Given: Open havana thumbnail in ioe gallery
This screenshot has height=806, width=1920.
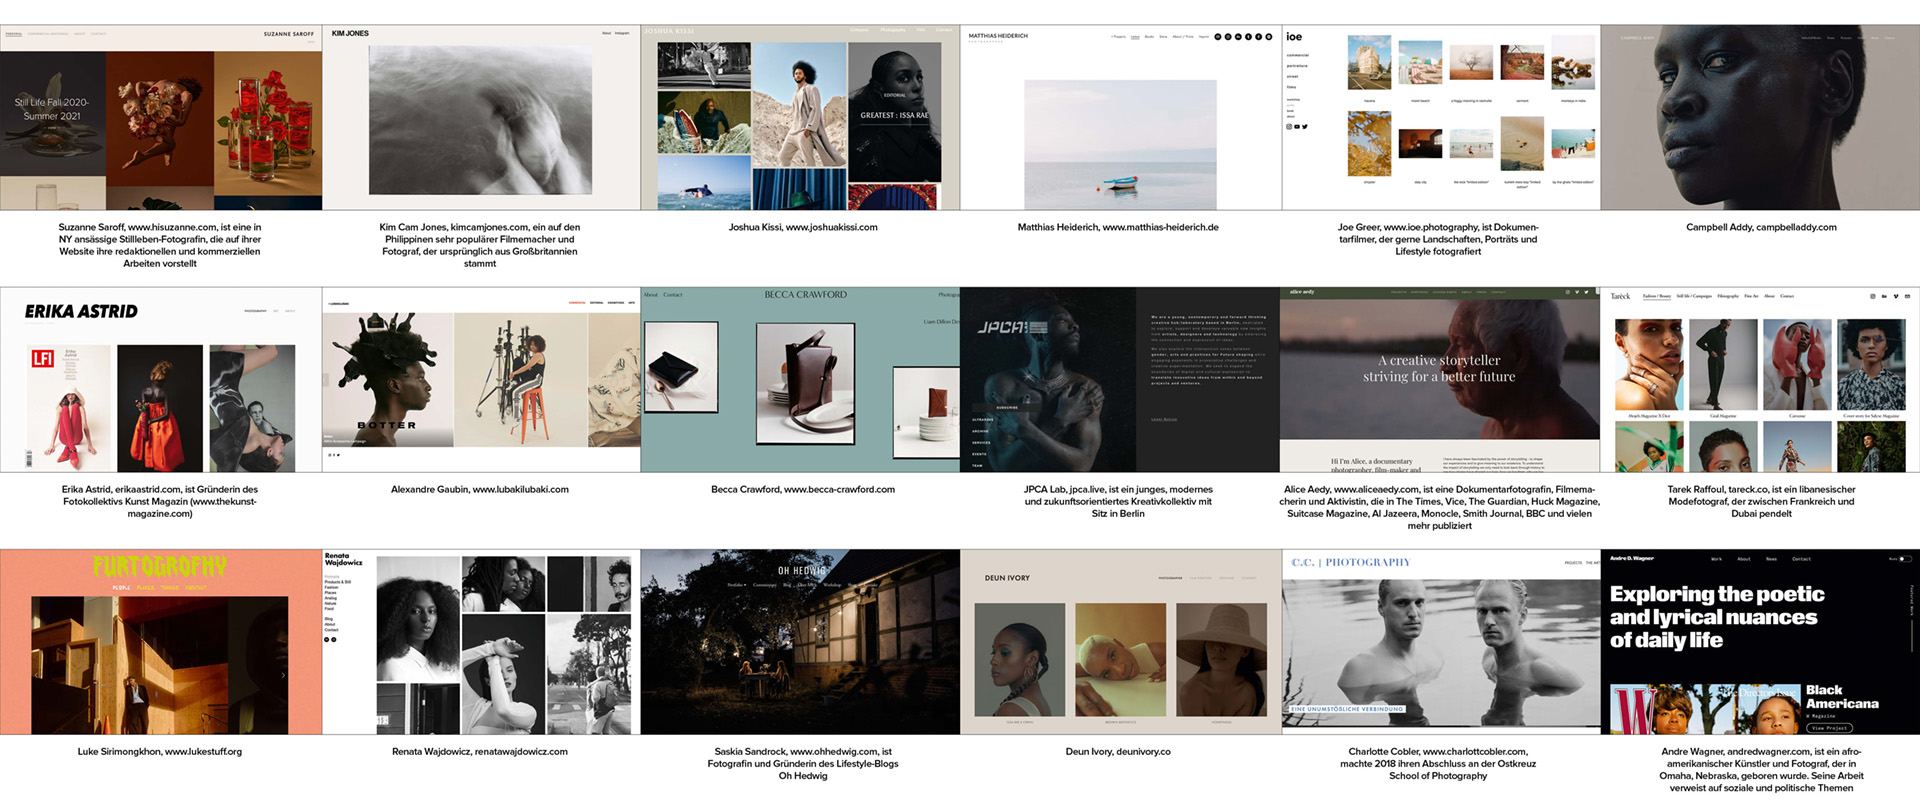Looking at the screenshot, I should pyautogui.click(x=1369, y=64).
